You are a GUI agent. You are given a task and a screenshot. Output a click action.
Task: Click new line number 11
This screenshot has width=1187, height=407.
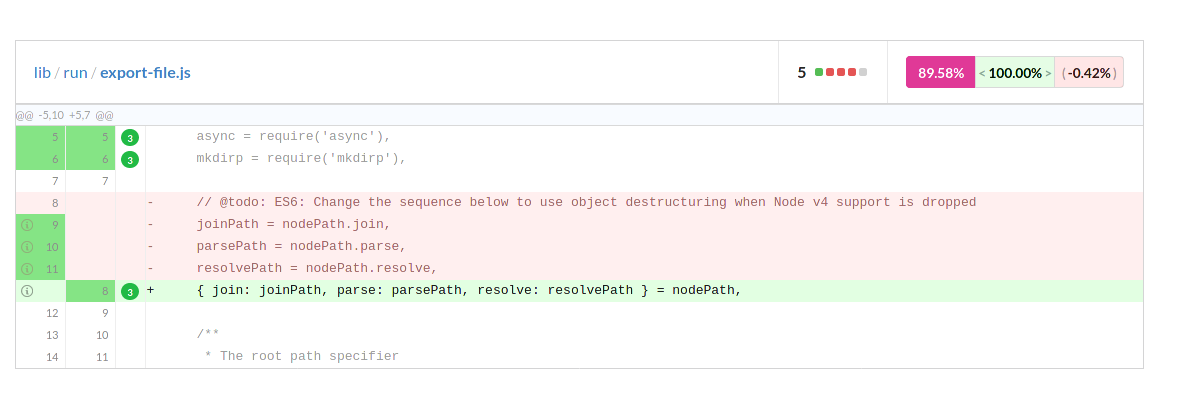click(x=102, y=356)
